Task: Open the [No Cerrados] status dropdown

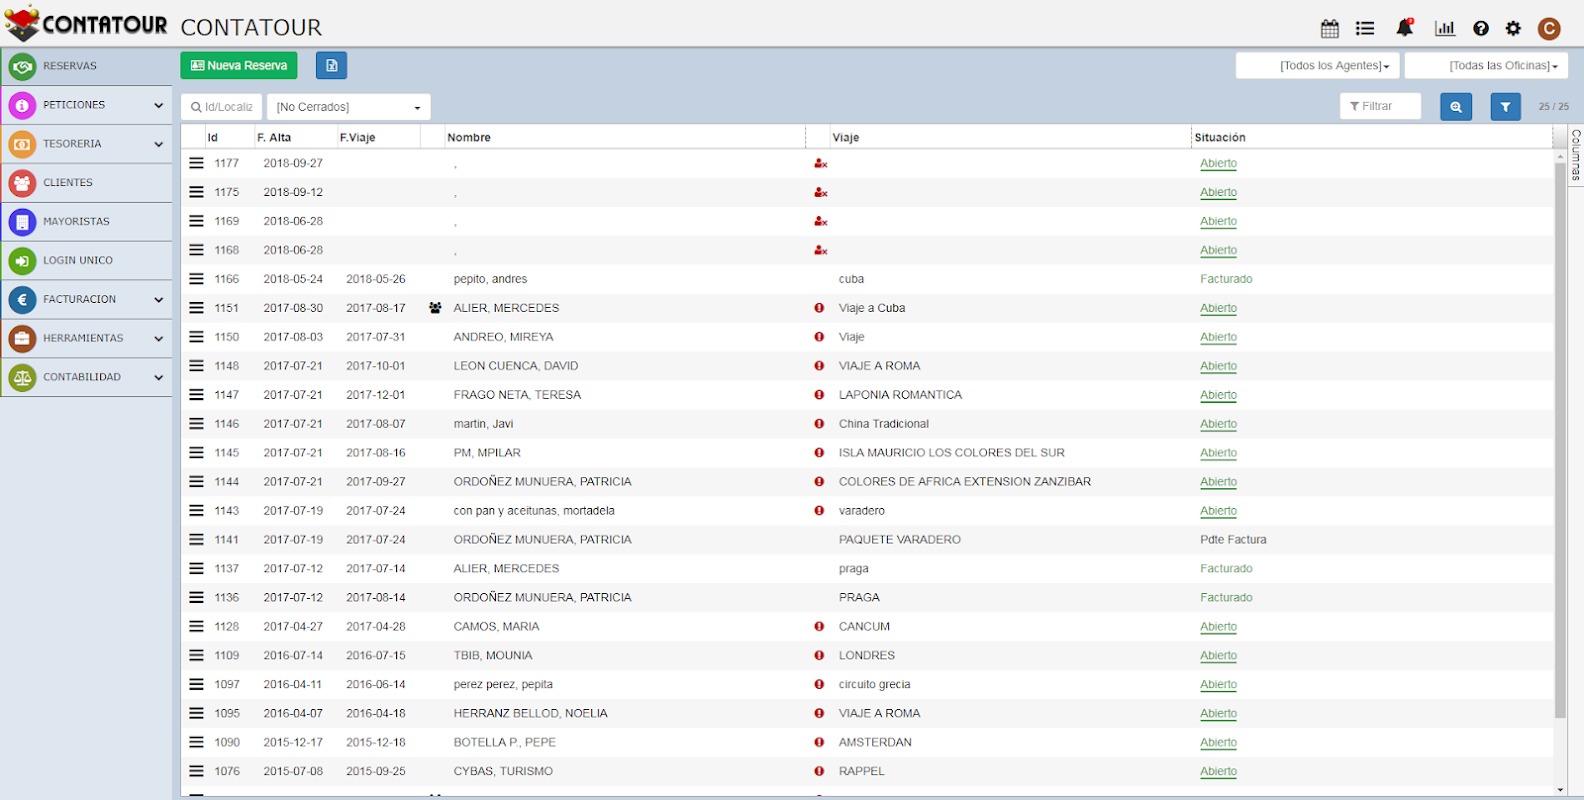Action: pos(348,107)
